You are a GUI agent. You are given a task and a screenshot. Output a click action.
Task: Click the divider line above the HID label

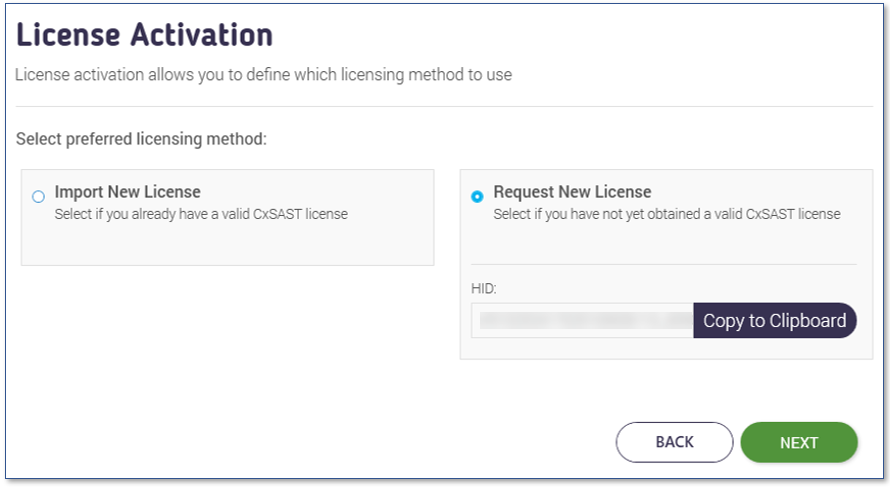pyautogui.click(x=664, y=265)
